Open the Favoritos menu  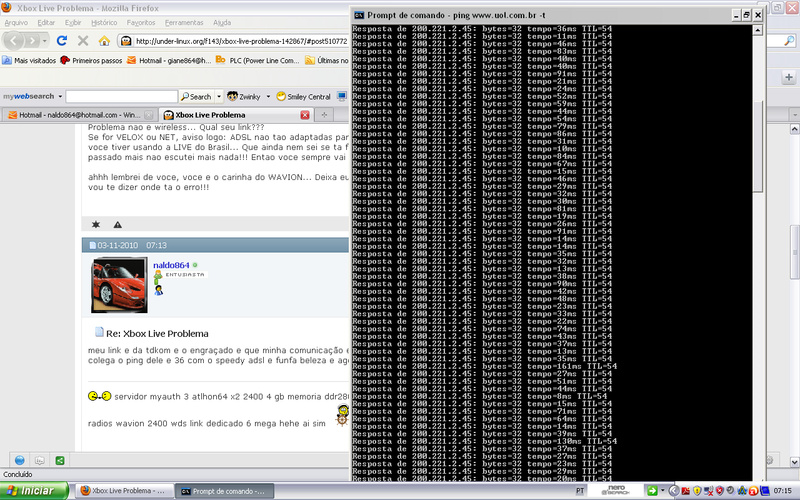[141, 22]
